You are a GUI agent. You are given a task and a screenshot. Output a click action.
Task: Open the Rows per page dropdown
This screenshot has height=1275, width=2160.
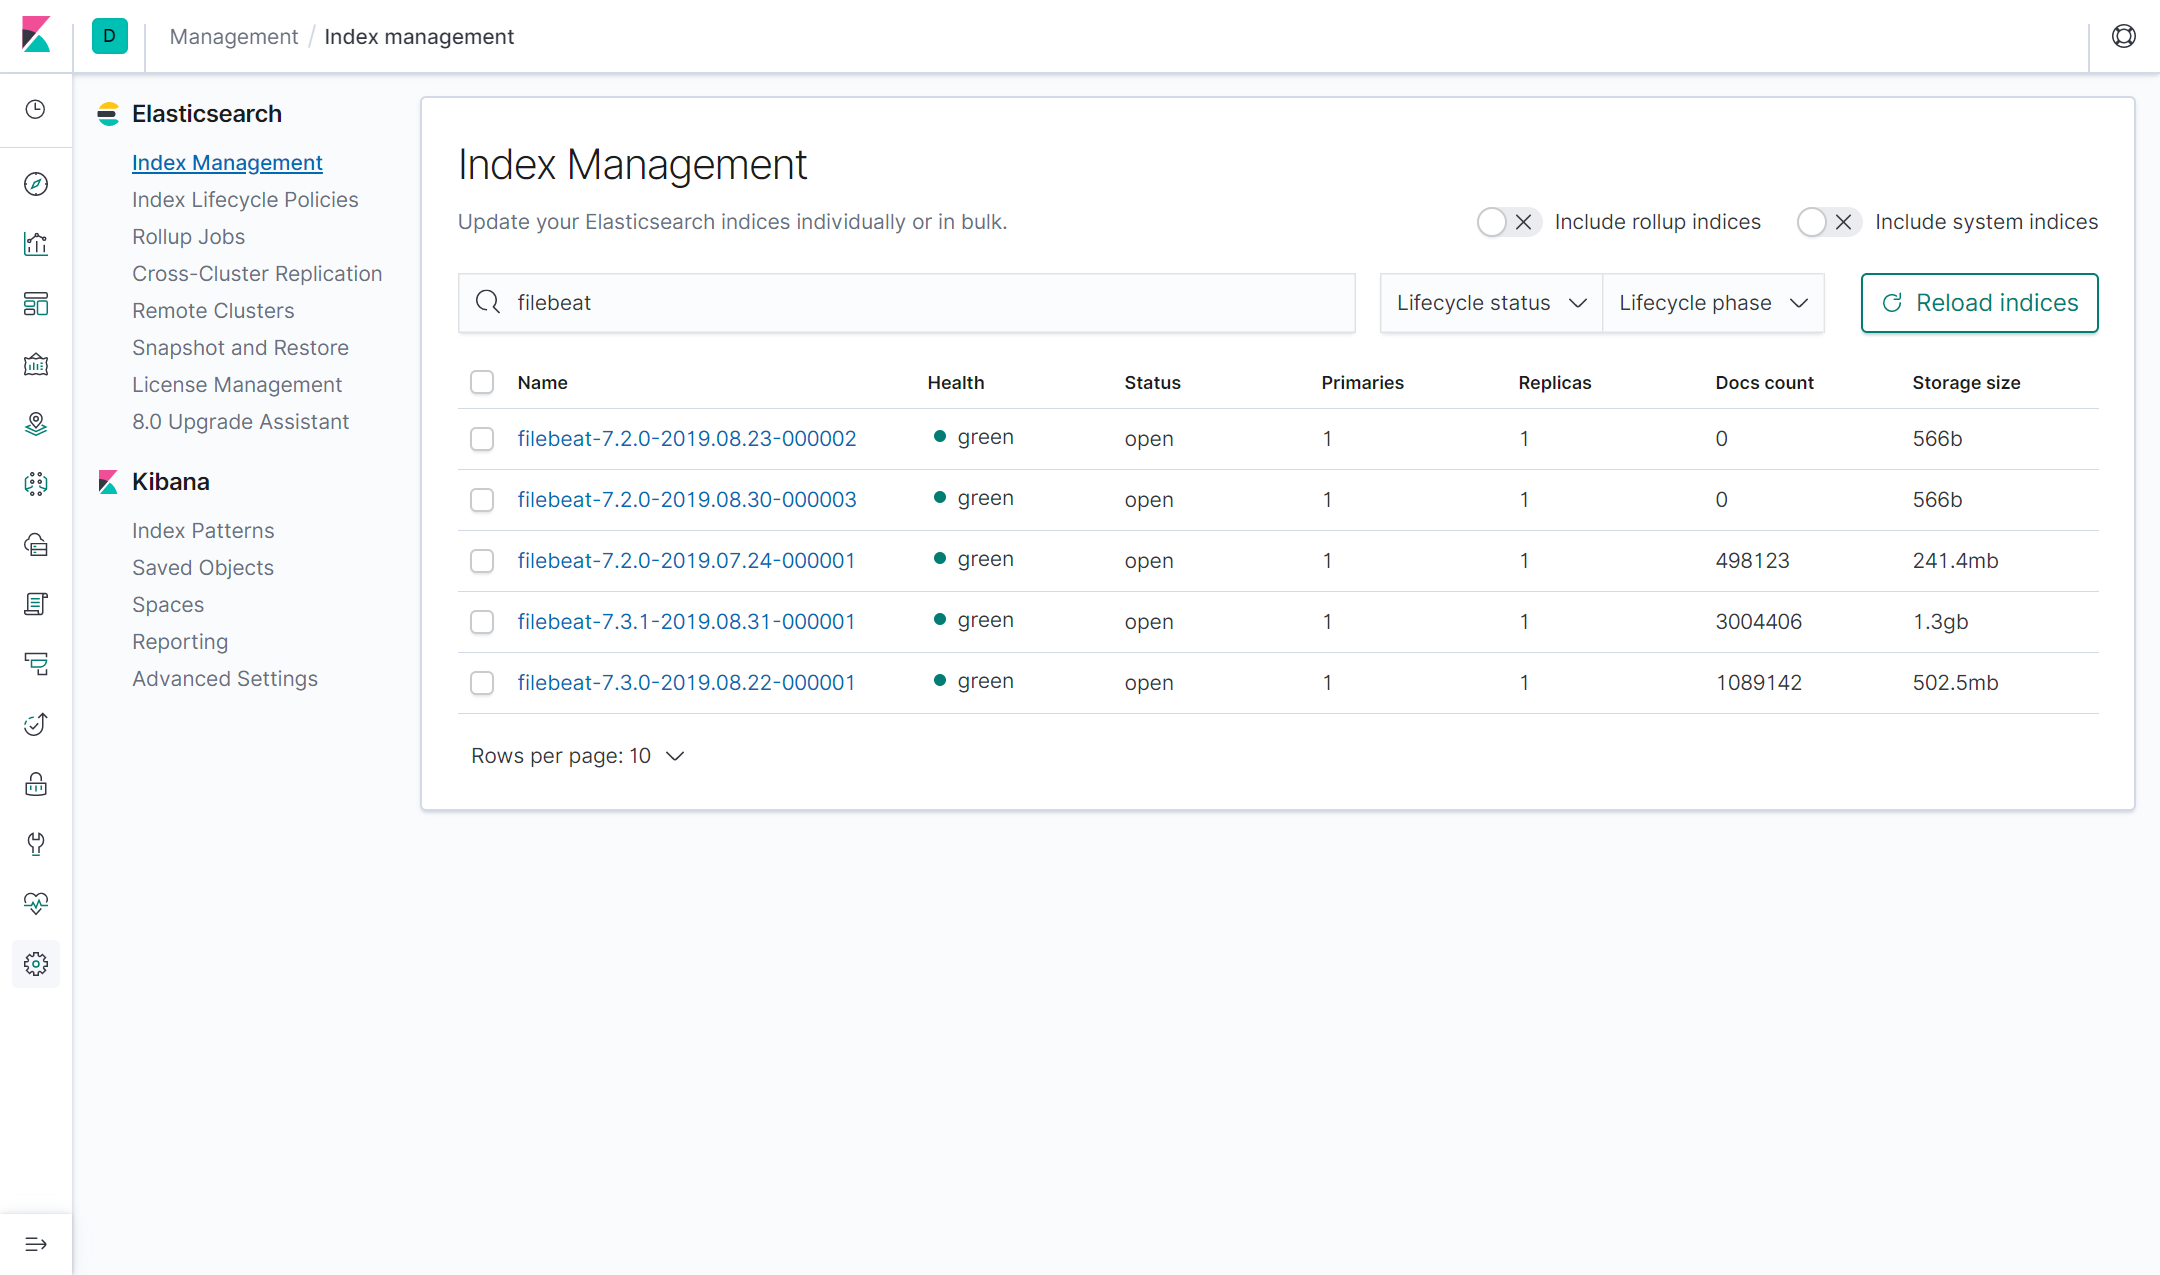578,756
